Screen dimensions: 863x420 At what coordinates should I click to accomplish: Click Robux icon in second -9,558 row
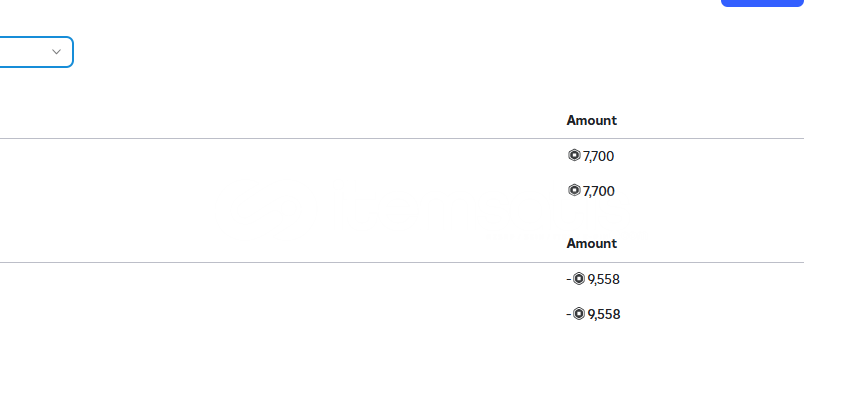pos(578,313)
